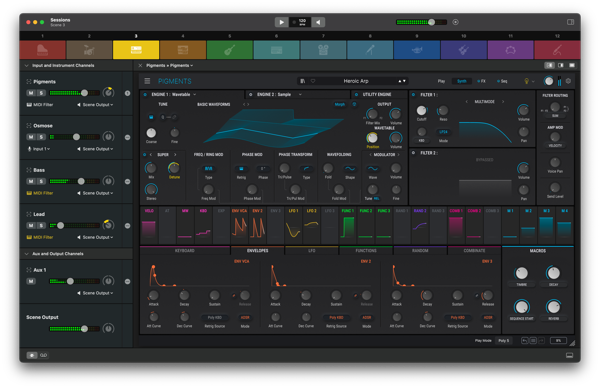Viewport: 600px width, 388px height.
Task: Collapse Aux and Output Channels section
Action: pyautogui.click(x=26, y=254)
